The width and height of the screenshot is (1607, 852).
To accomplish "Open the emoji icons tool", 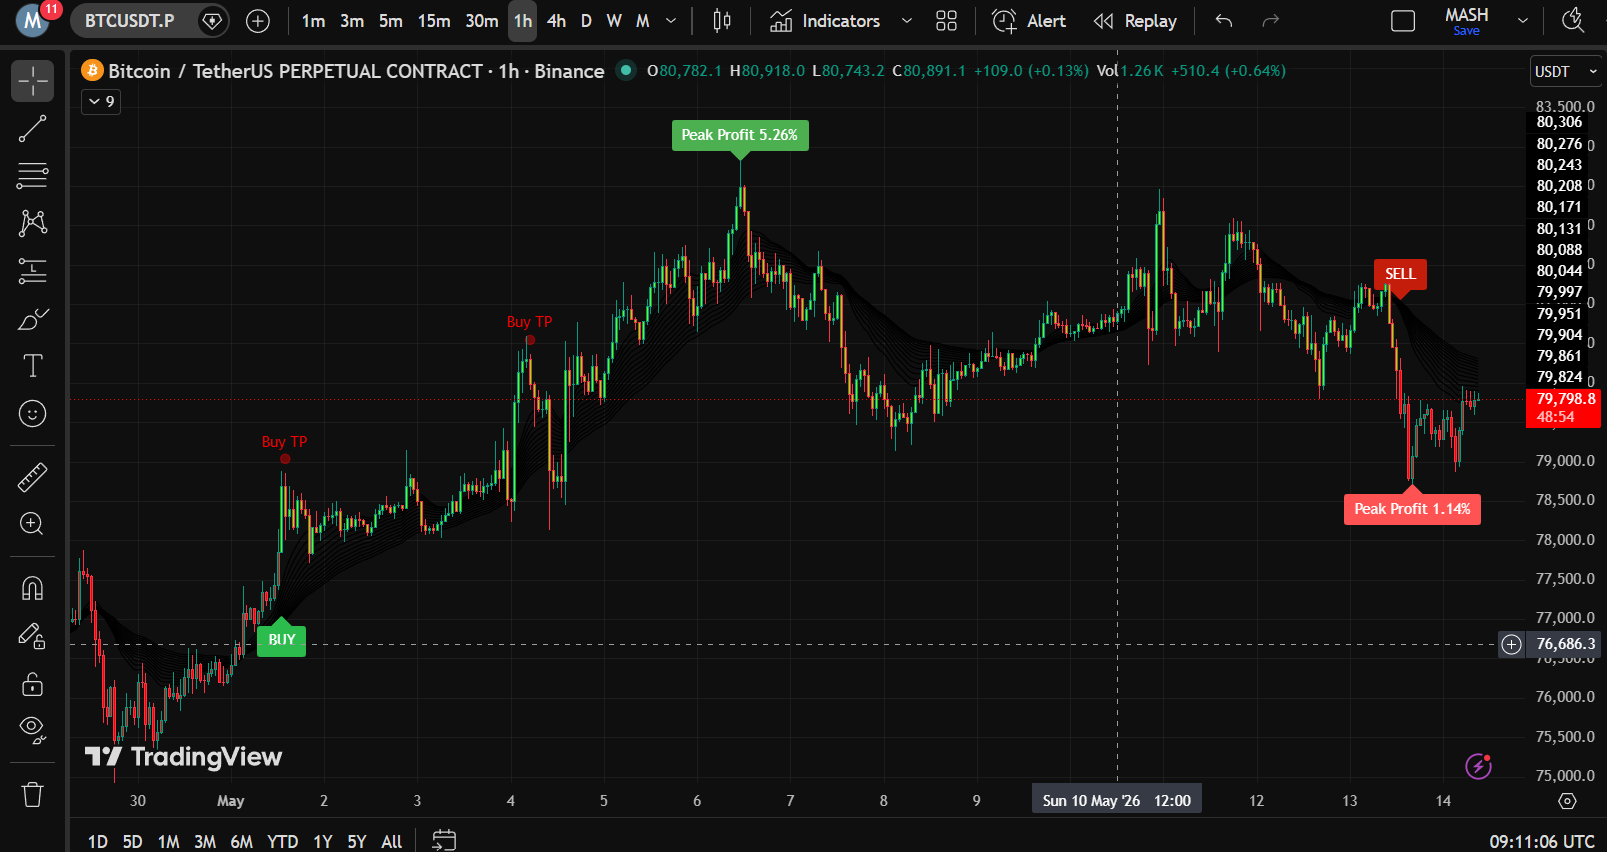I will click(32, 413).
